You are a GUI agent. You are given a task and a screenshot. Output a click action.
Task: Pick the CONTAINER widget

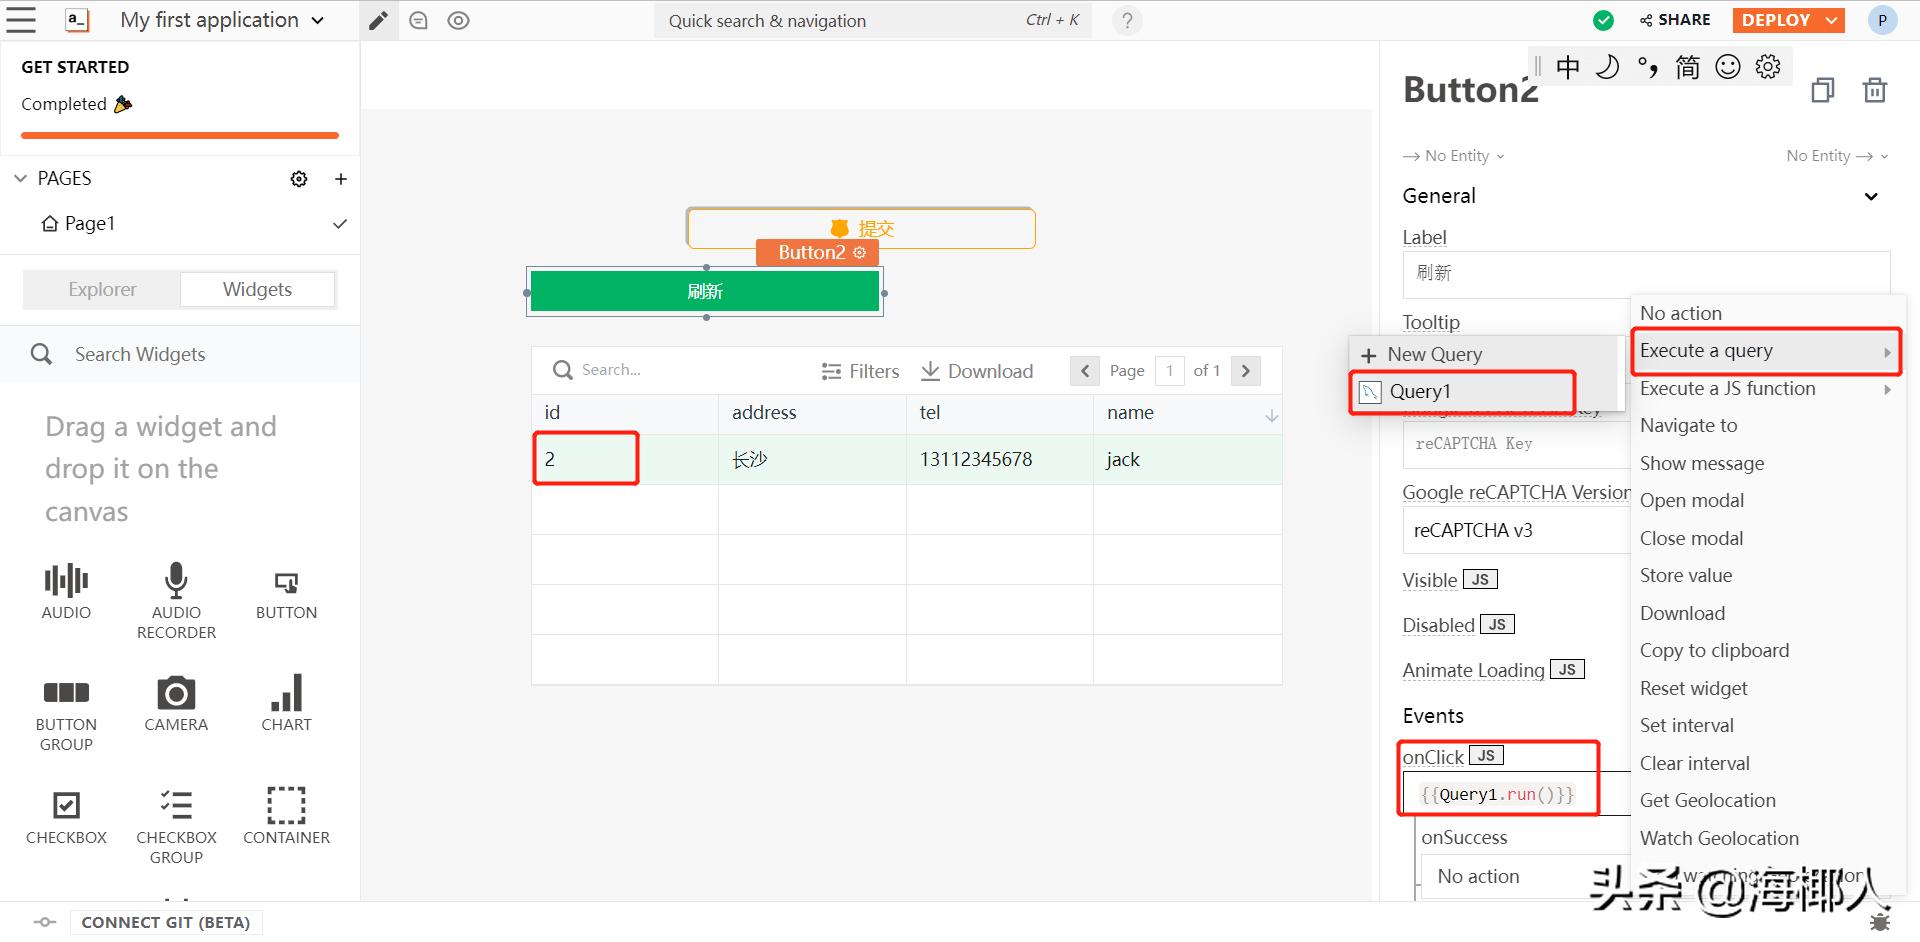tap(286, 816)
